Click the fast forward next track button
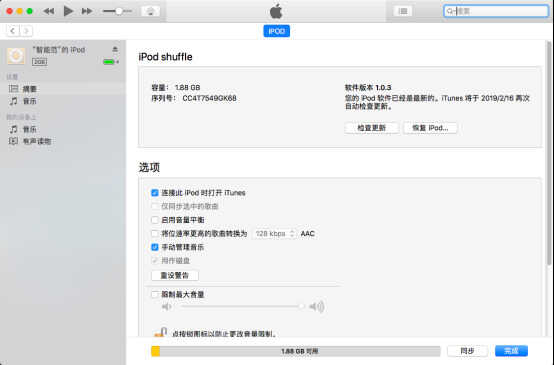This screenshot has height=365, width=554. (x=87, y=11)
